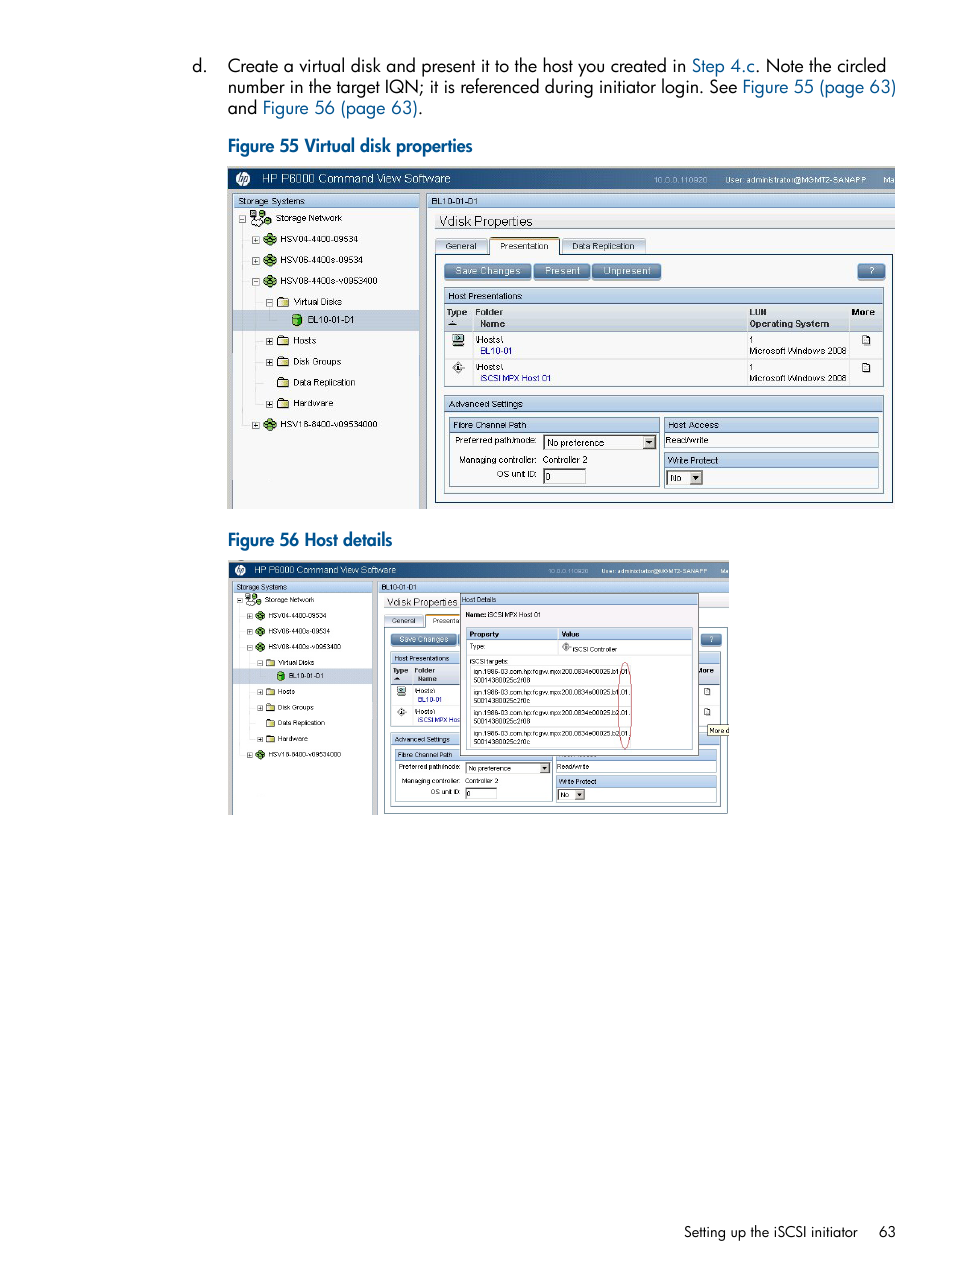Follow the Figure 55 (page 63) link
This screenshot has height=1271, width=954.
pos(819,87)
